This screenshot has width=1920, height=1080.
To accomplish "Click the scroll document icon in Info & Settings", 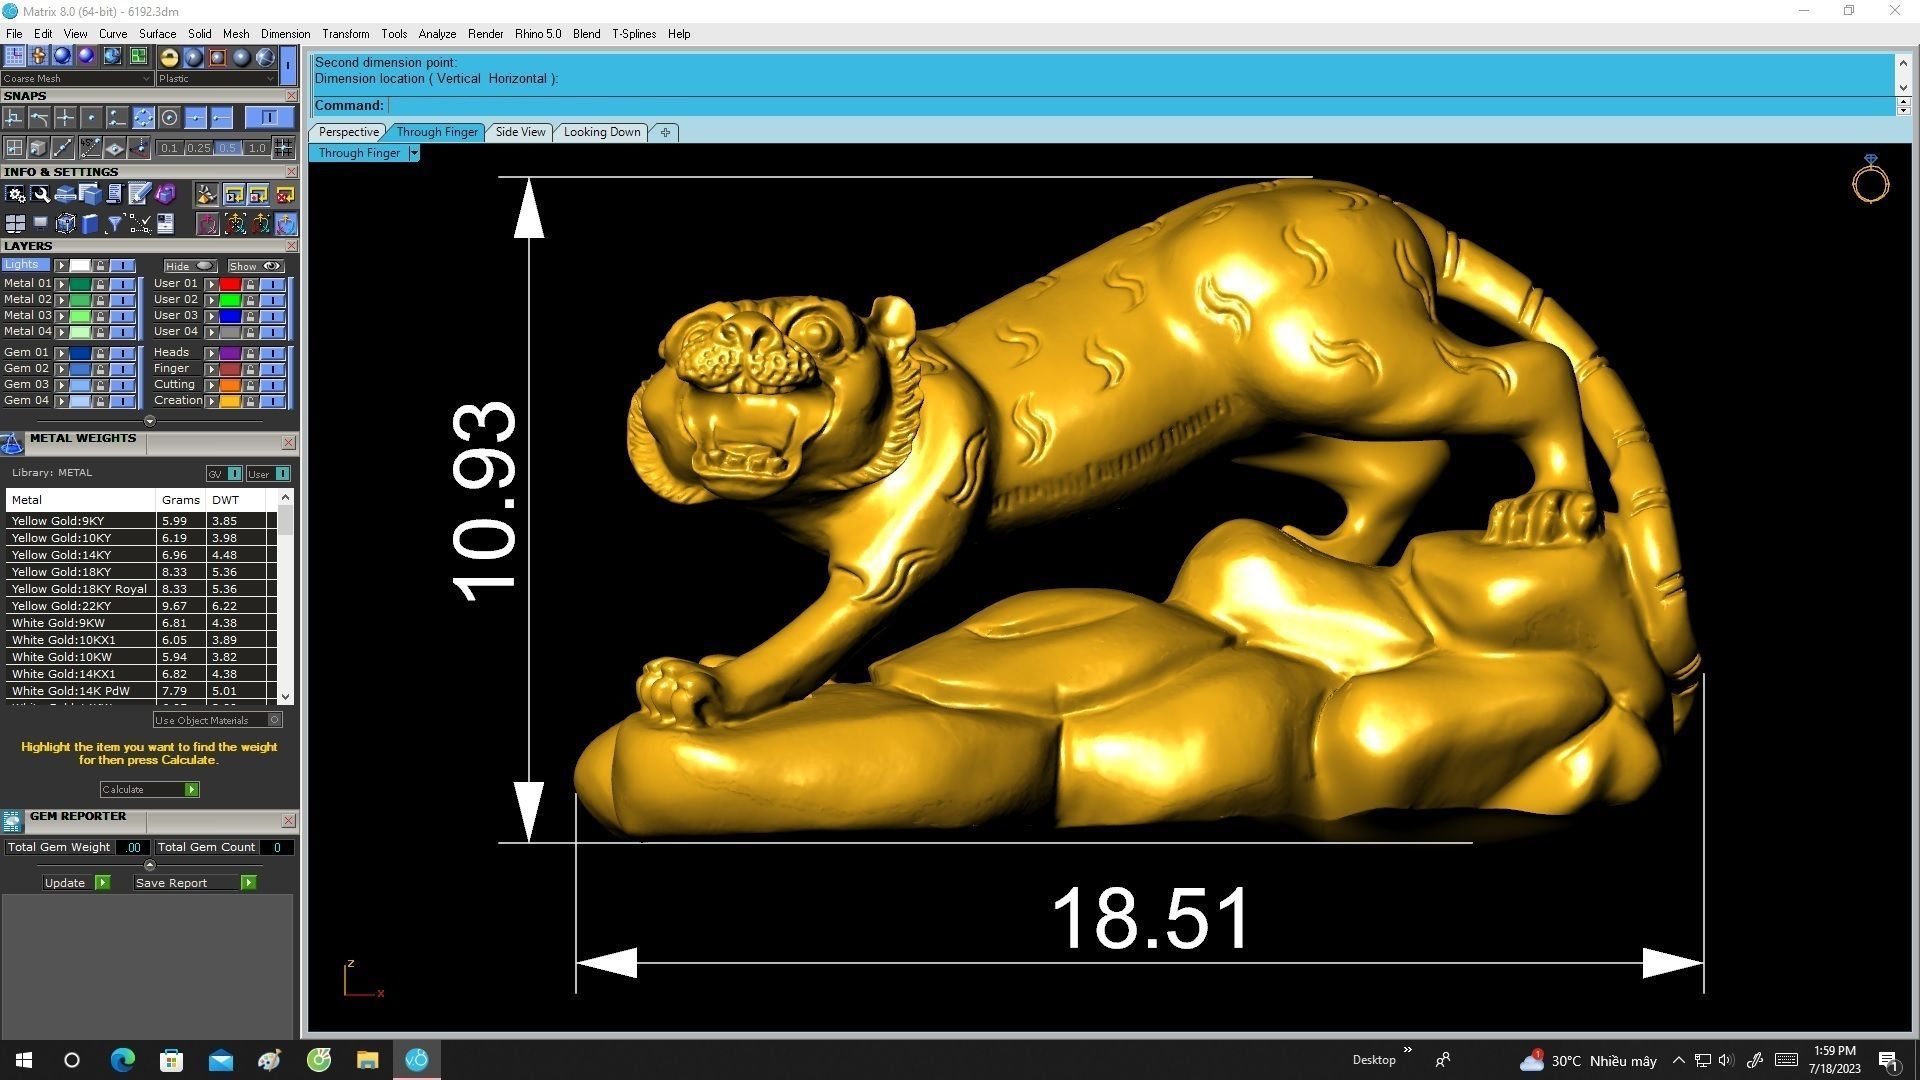I will click(x=115, y=194).
